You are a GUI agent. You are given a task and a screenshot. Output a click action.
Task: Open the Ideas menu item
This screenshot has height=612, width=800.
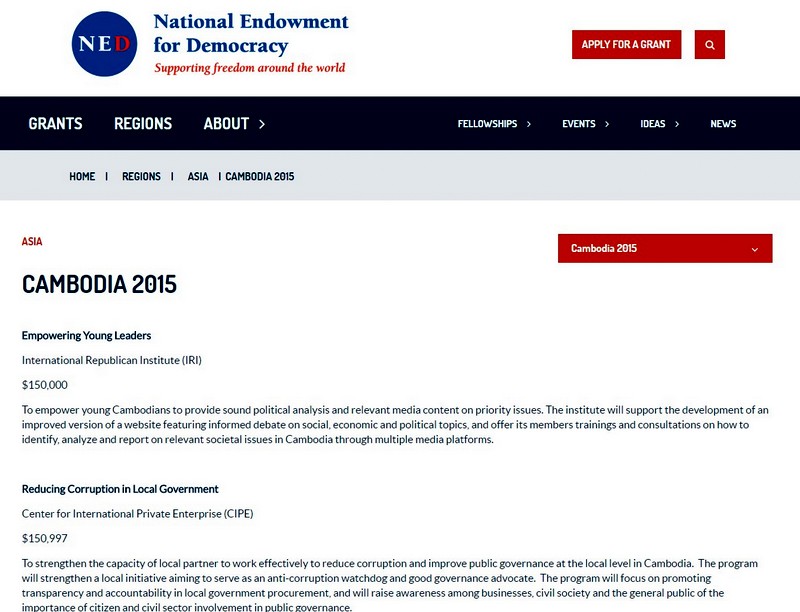(653, 124)
